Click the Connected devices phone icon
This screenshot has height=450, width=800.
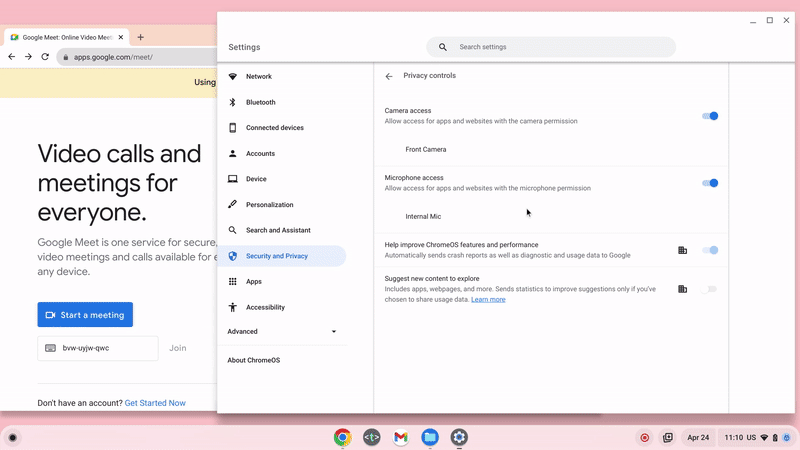(233, 128)
